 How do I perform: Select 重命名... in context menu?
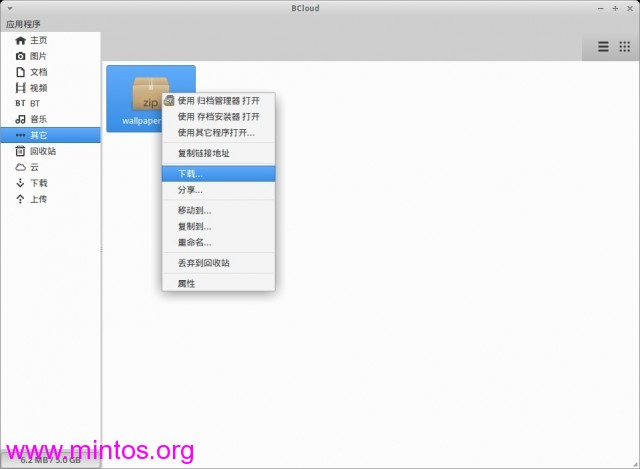[x=218, y=242]
